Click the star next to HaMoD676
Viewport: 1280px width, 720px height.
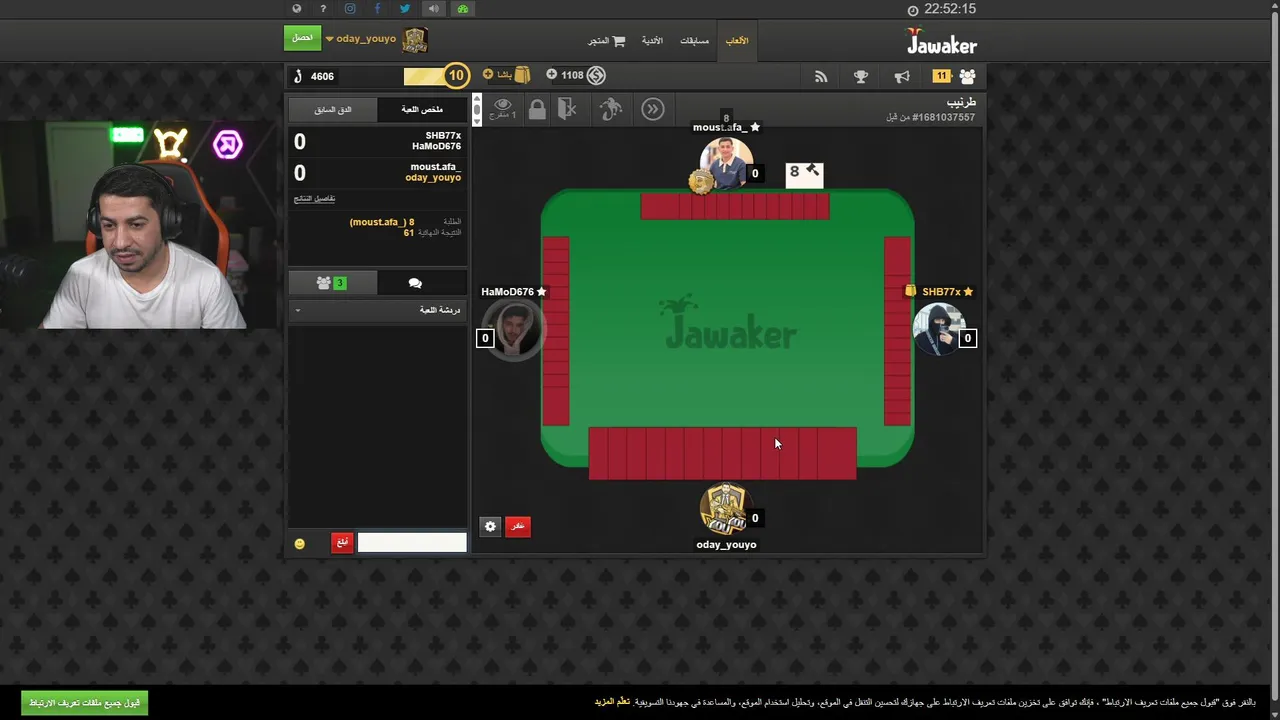(541, 292)
